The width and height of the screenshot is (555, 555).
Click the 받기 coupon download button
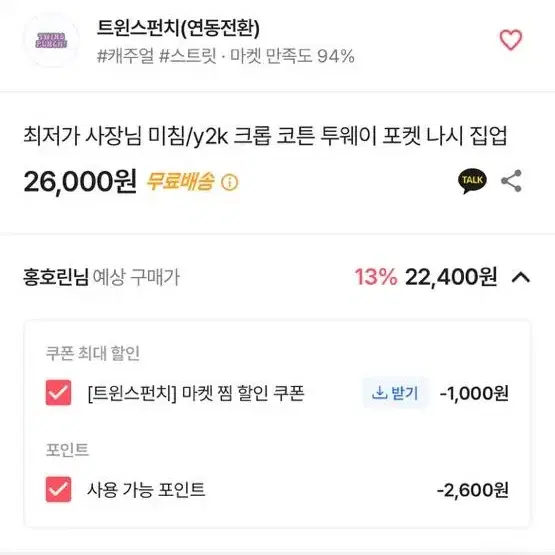point(395,393)
